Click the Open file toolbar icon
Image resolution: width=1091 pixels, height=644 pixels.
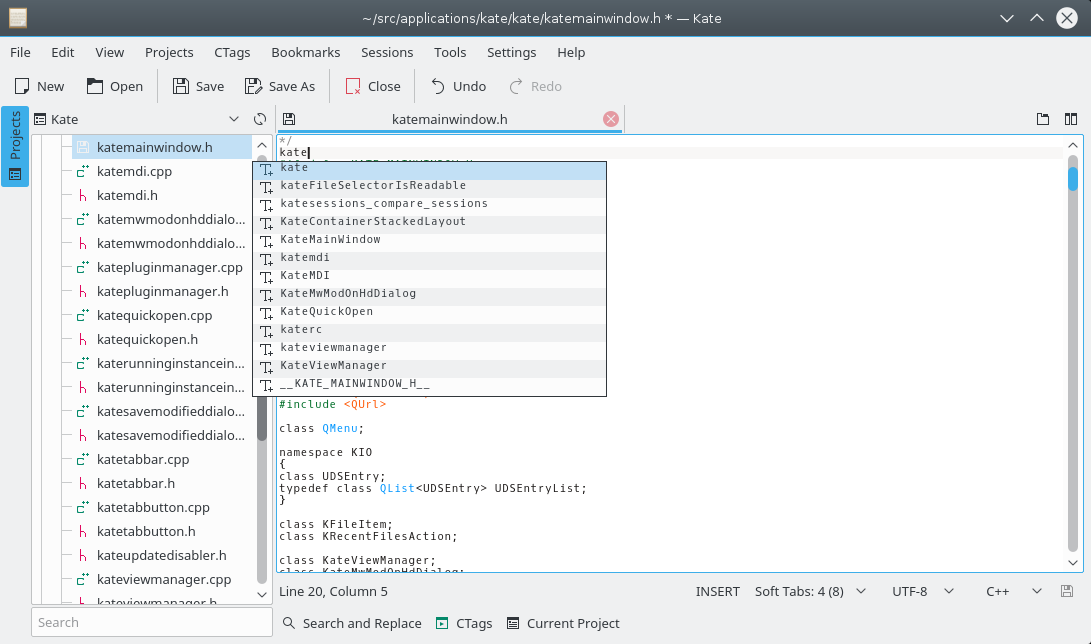pos(95,86)
